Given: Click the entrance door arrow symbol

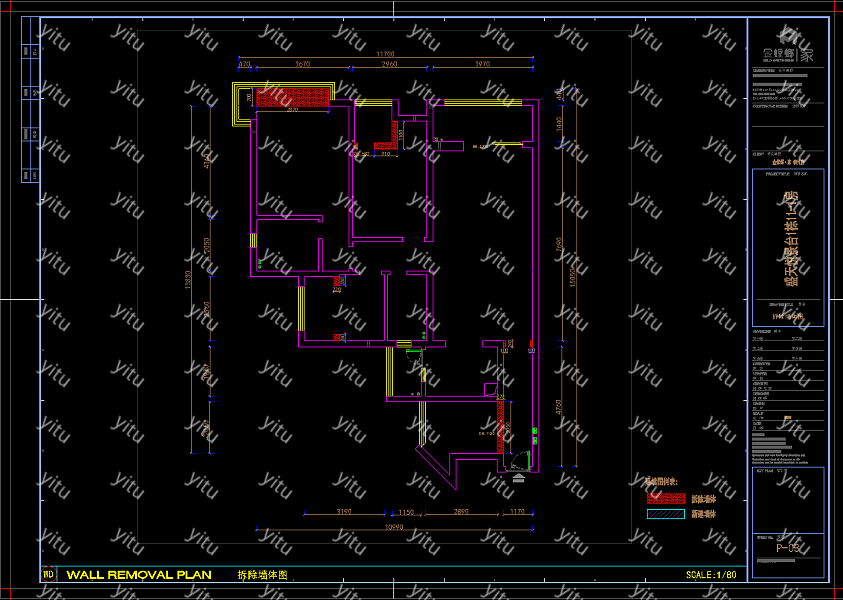Looking at the screenshot, I should pyautogui.click(x=517, y=478).
